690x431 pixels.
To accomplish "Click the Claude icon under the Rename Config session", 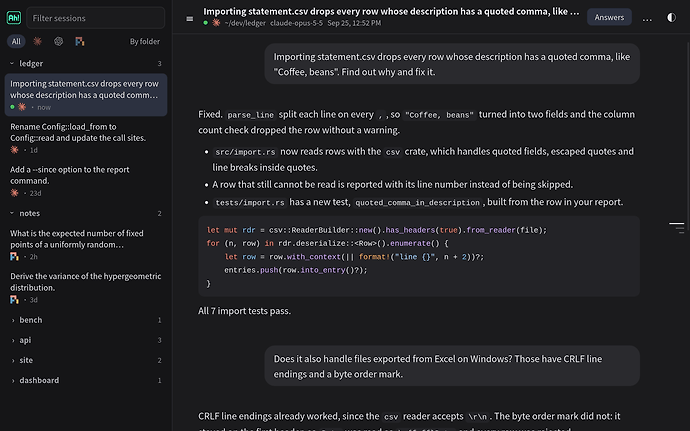I will click(x=15, y=150).
